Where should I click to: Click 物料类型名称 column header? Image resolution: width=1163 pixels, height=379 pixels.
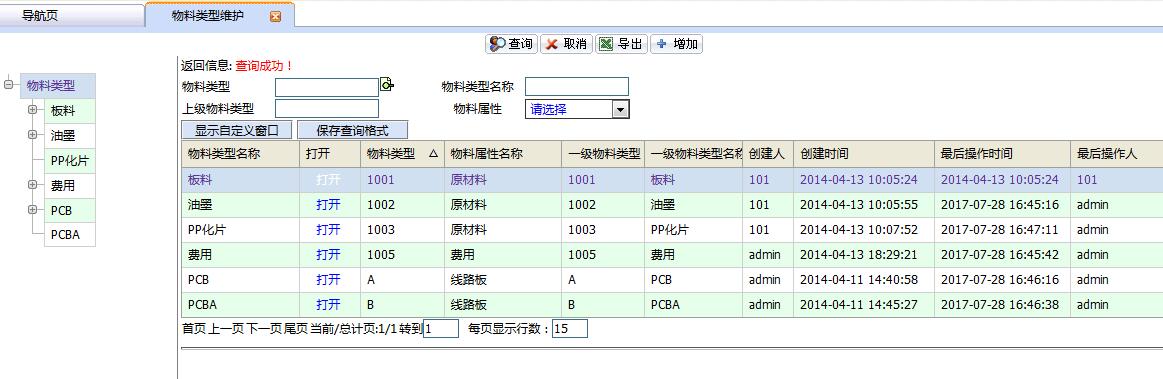(x=240, y=154)
